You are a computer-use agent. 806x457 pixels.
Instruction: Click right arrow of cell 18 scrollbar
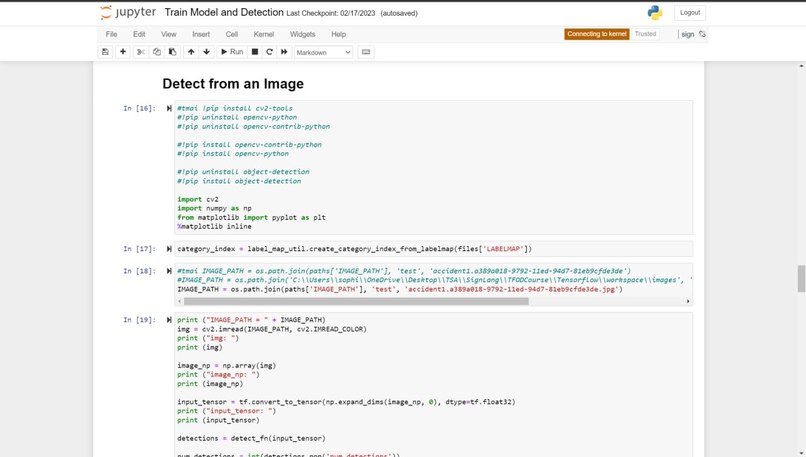click(688, 301)
